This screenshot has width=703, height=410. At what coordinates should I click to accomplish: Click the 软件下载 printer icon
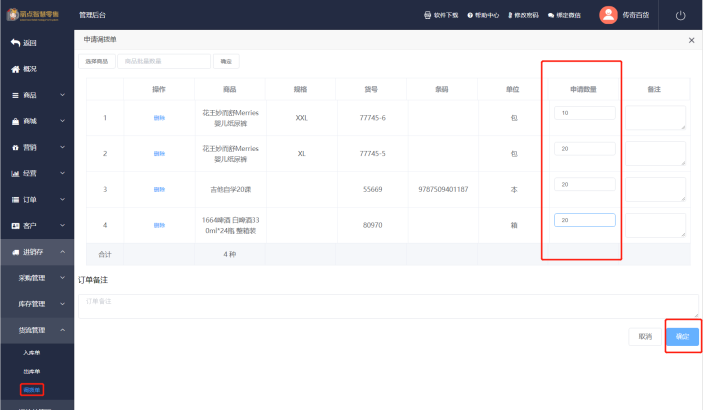click(427, 15)
